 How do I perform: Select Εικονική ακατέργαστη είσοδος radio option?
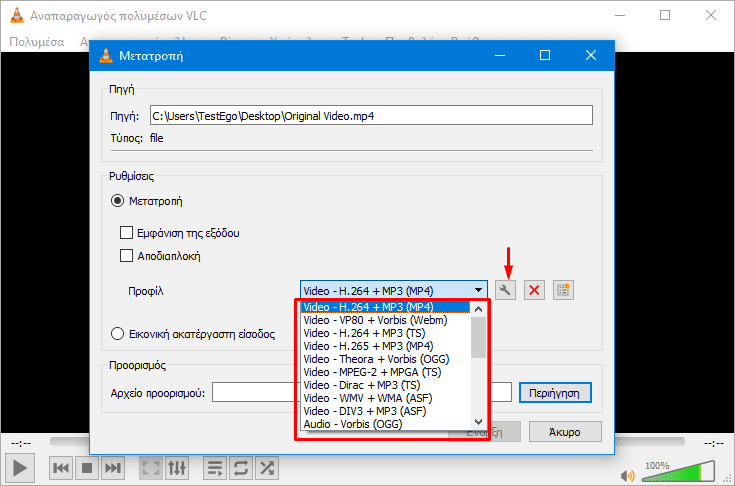coord(117,334)
